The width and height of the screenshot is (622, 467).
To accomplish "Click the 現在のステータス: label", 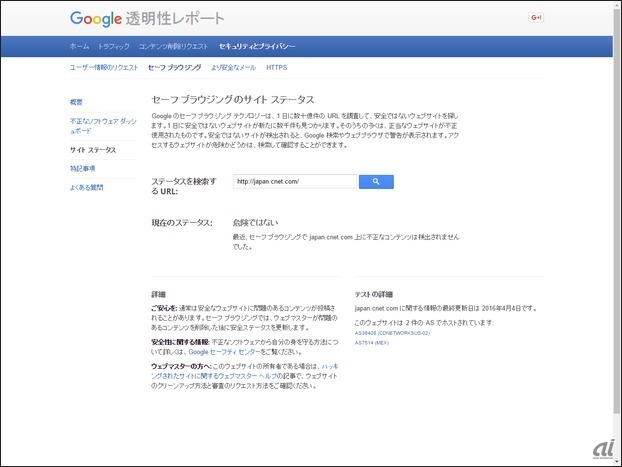I will [182, 223].
